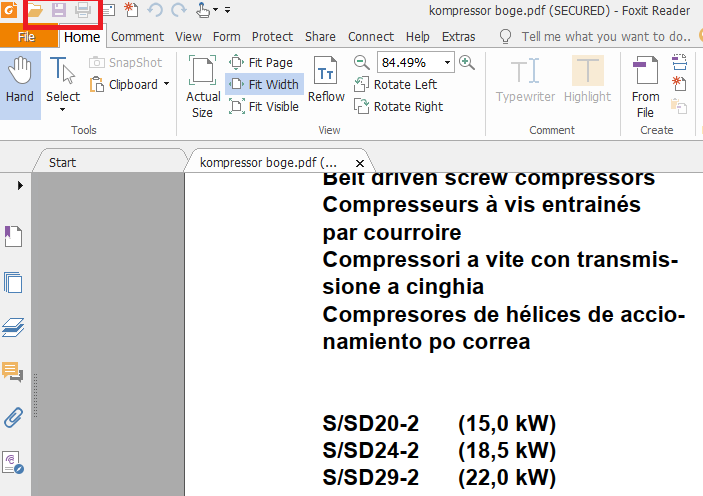Click Rotate Left
This screenshot has height=496, width=703.
[x=395, y=84]
